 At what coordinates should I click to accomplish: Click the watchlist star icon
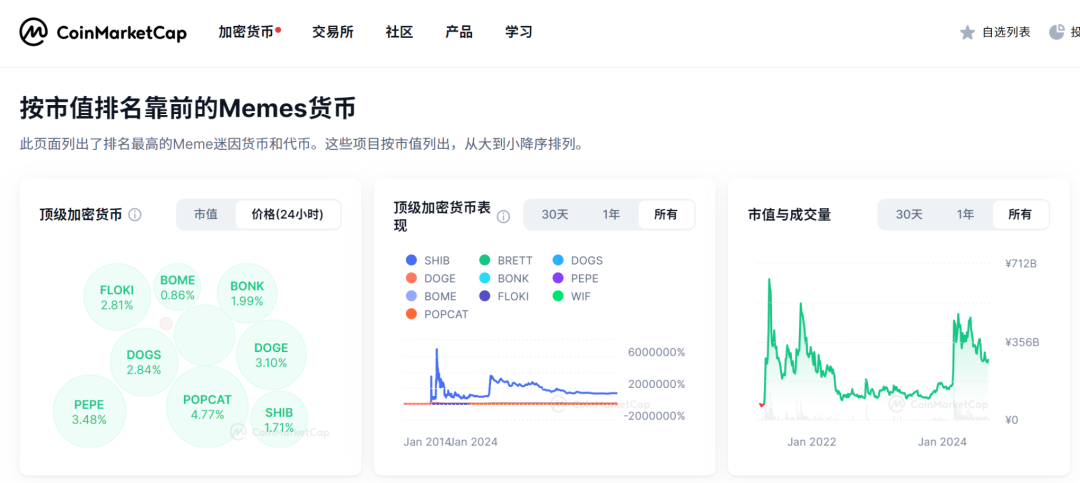[x=967, y=32]
